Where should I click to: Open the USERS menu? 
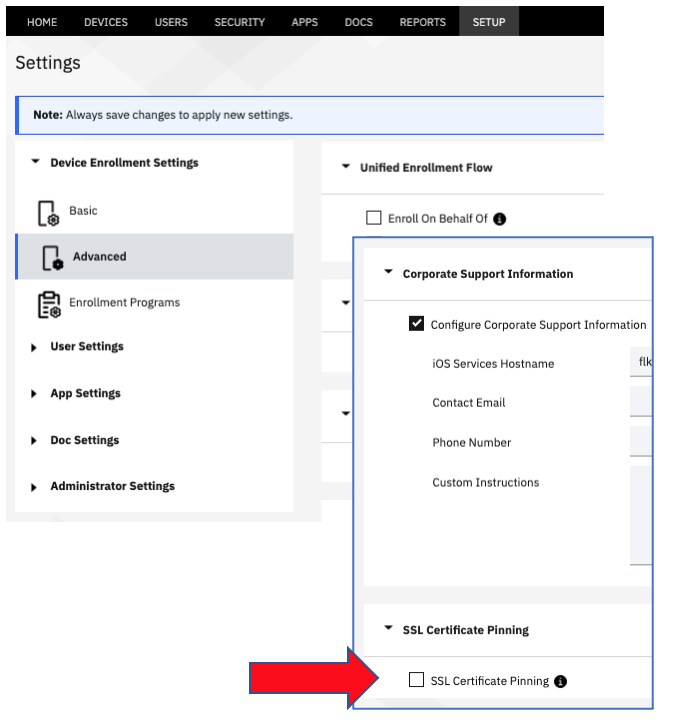(x=171, y=22)
